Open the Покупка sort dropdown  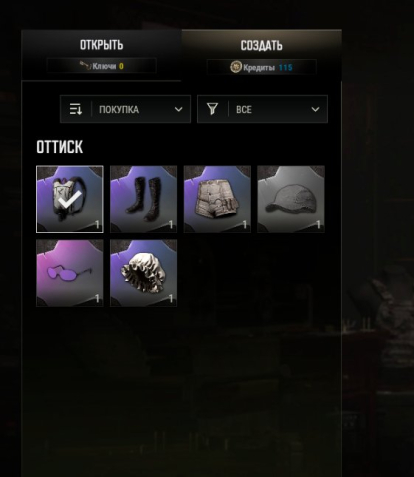pyautogui.click(x=126, y=109)
